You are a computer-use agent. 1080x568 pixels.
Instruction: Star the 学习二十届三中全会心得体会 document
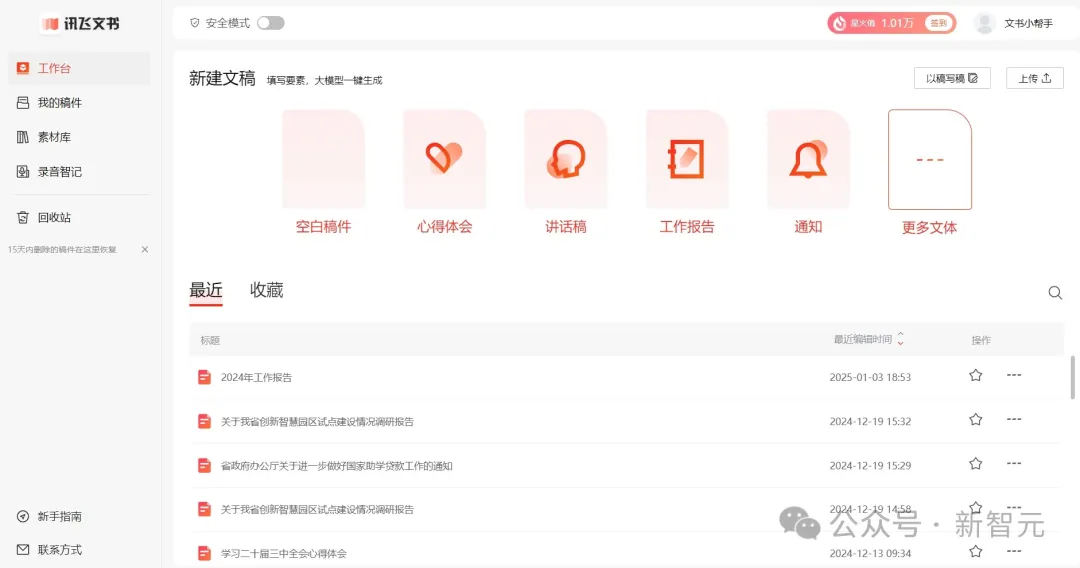[975, 551]
